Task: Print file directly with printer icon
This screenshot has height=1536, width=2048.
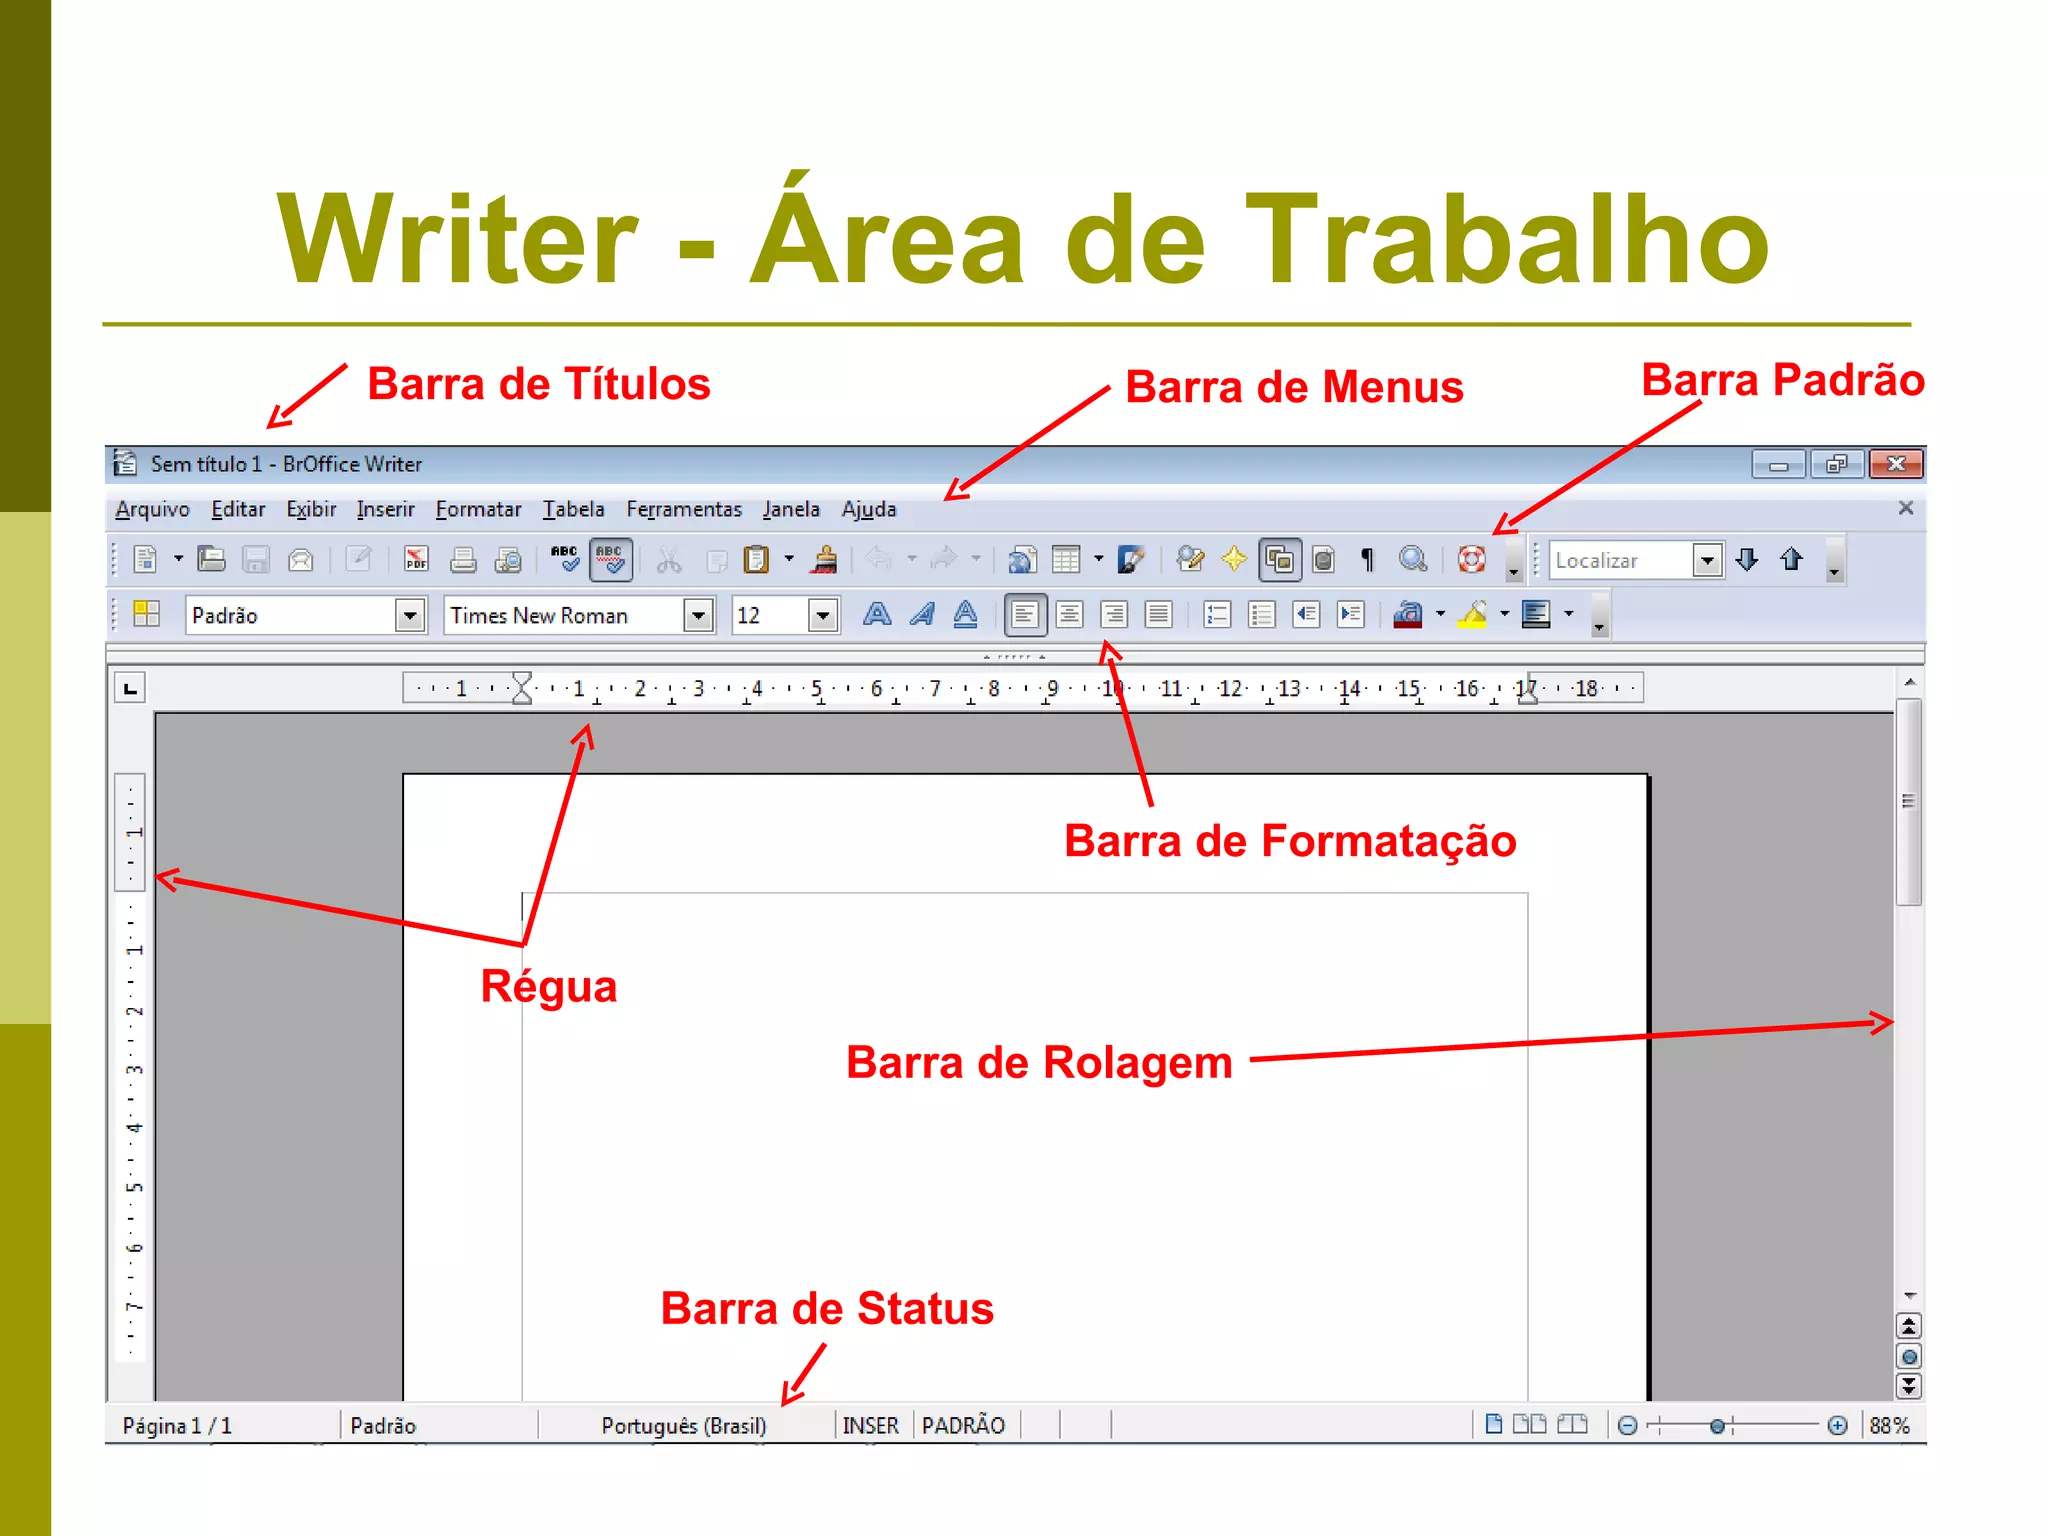Action: tap(462, 559)
